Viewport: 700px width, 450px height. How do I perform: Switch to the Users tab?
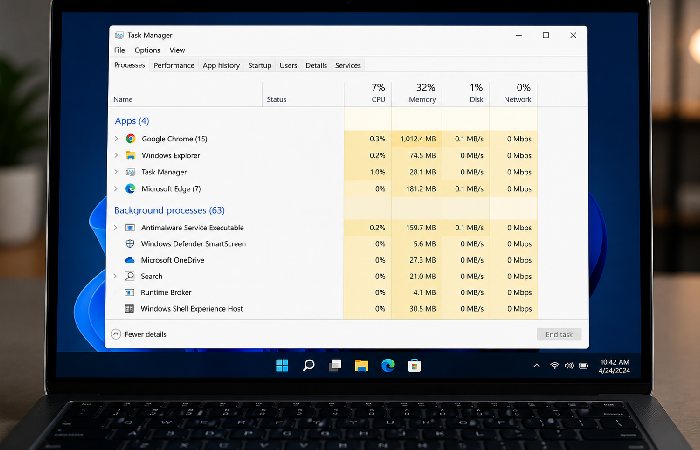288,65
